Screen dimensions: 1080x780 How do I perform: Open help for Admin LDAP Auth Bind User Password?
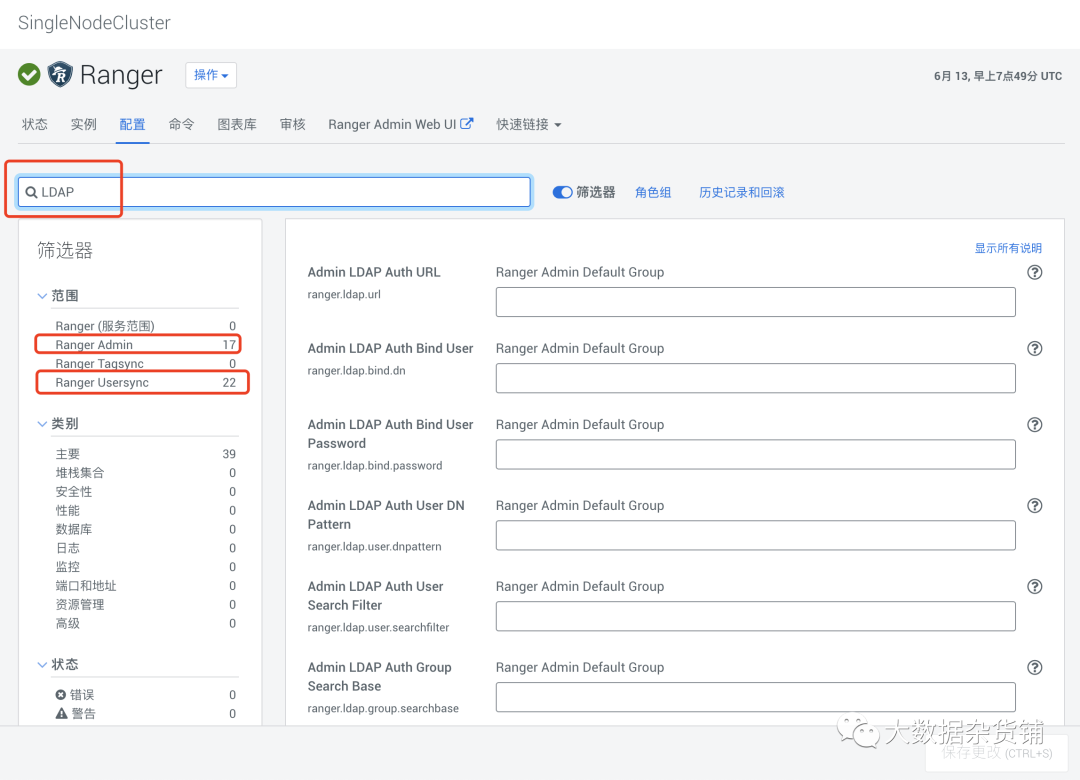tap(1035, 424)
